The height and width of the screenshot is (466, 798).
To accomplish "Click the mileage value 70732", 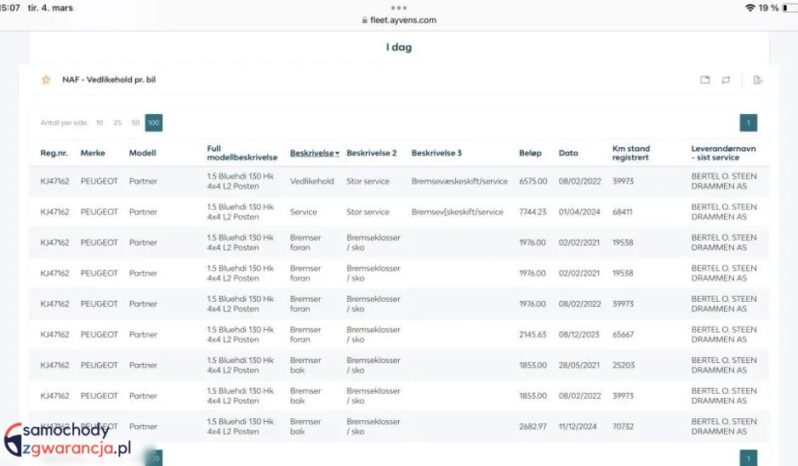I will click(x=623, y=426).
